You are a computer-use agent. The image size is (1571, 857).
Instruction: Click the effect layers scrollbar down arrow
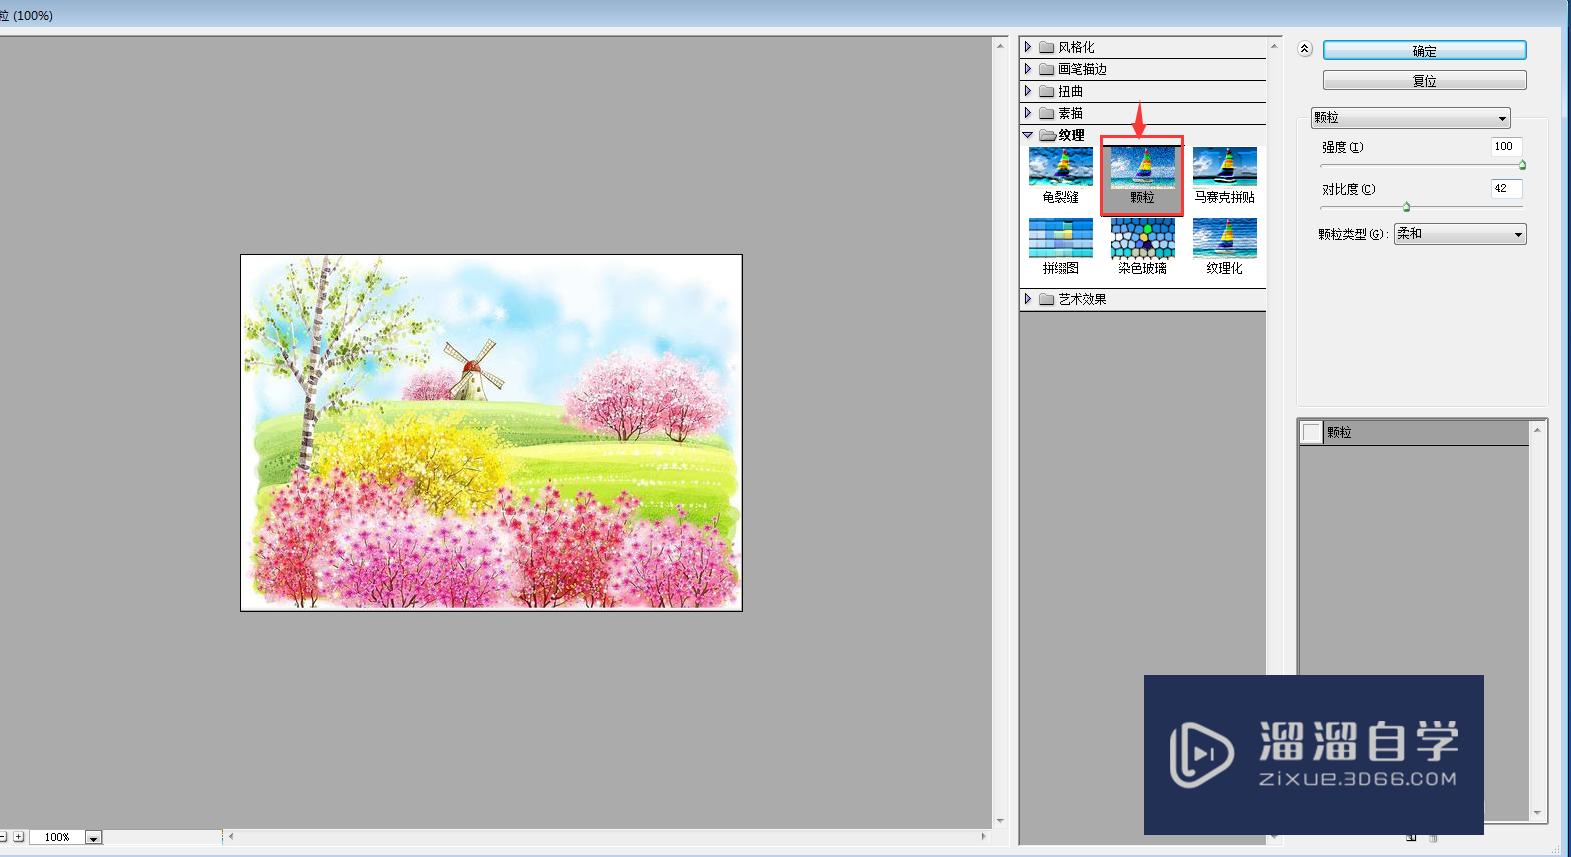1538,814
